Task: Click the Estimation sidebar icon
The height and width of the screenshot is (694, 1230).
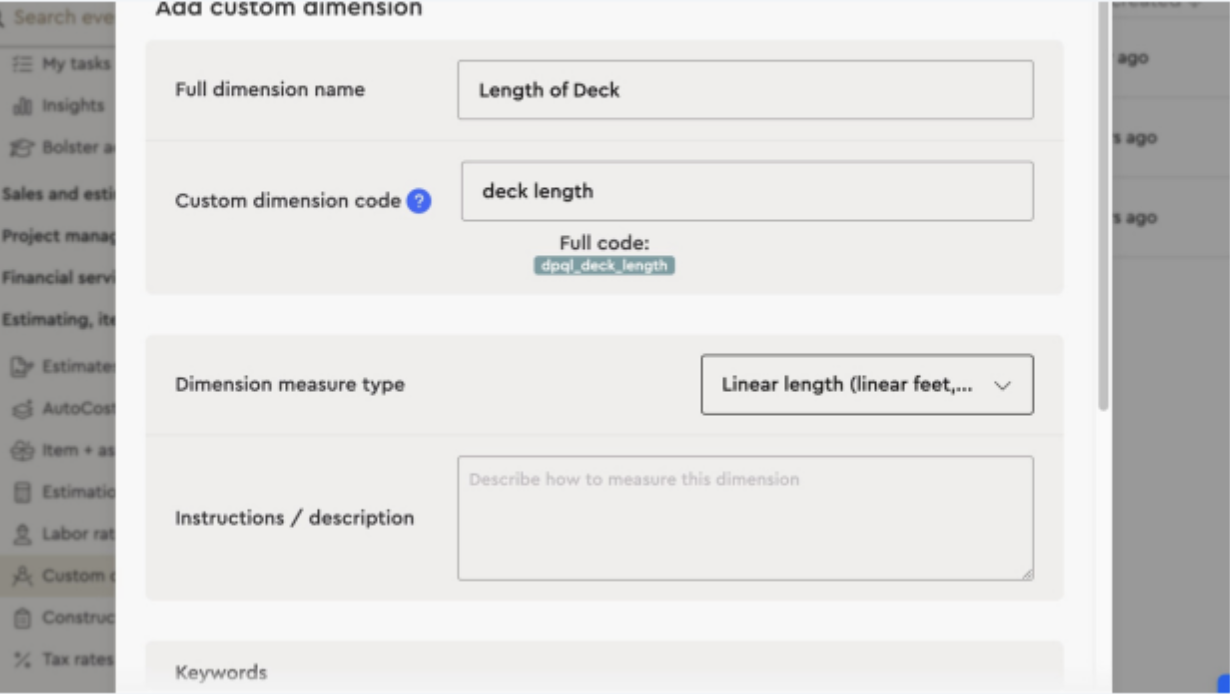Action: click(x=21, y=492)
